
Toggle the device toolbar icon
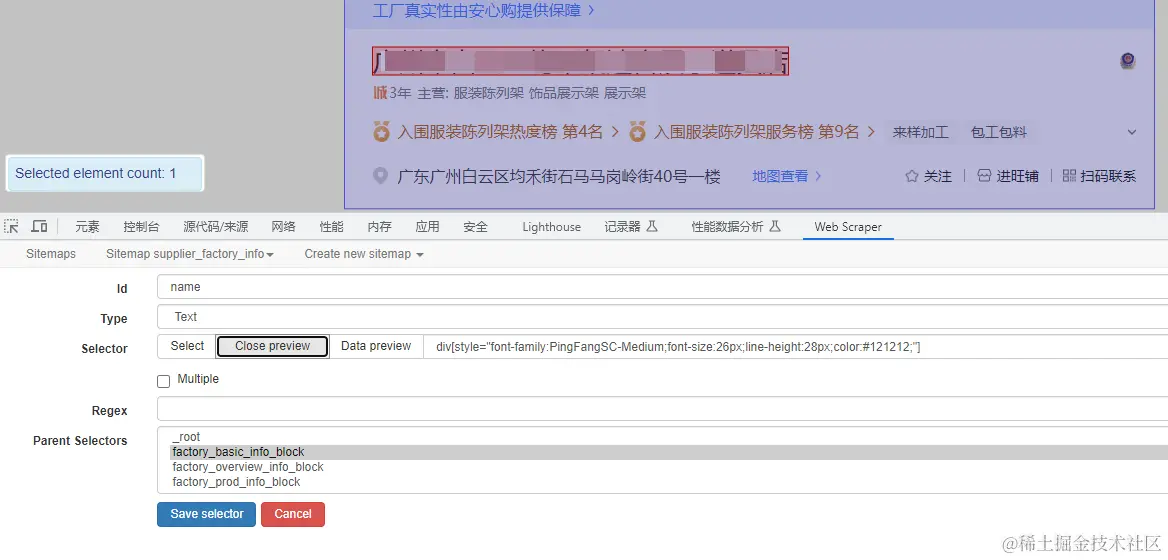click(39, 226)
